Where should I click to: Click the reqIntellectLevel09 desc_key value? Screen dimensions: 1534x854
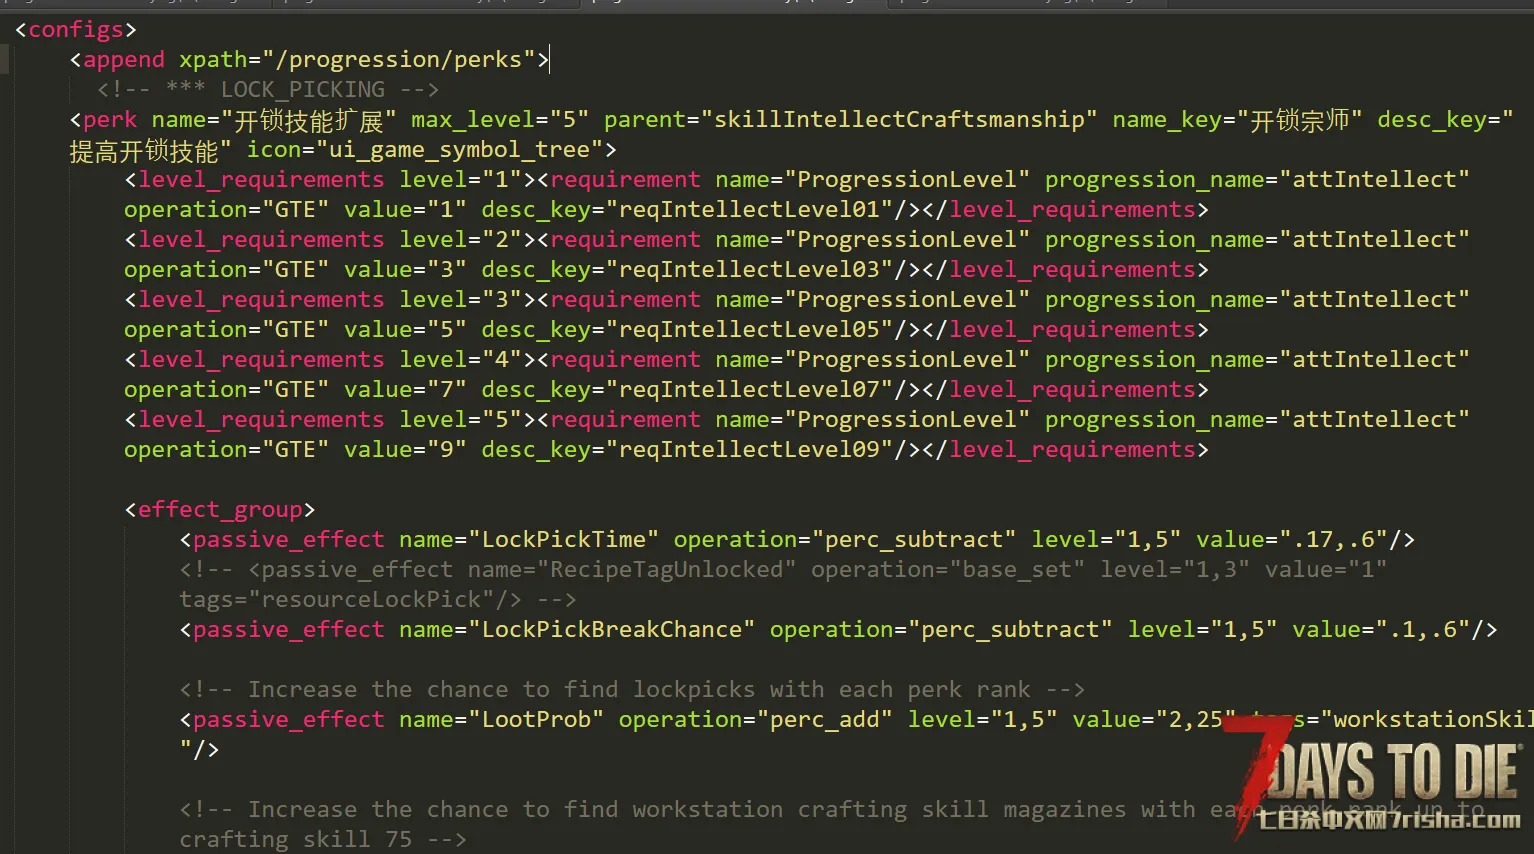749,450
